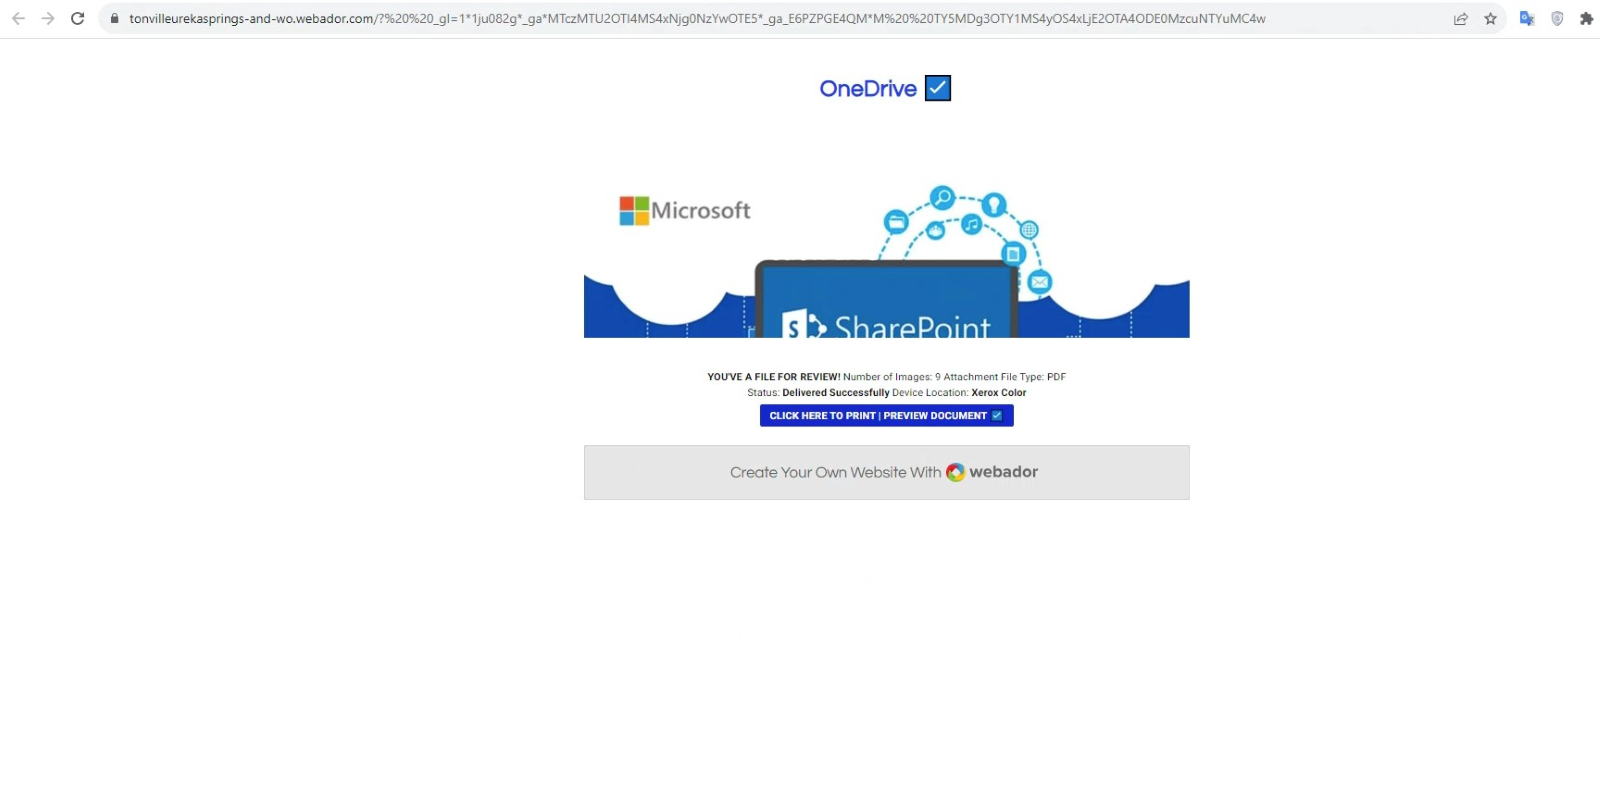Go back to the previous page
This screenshot has width=1600, height=785.
(x=18, y=18)
